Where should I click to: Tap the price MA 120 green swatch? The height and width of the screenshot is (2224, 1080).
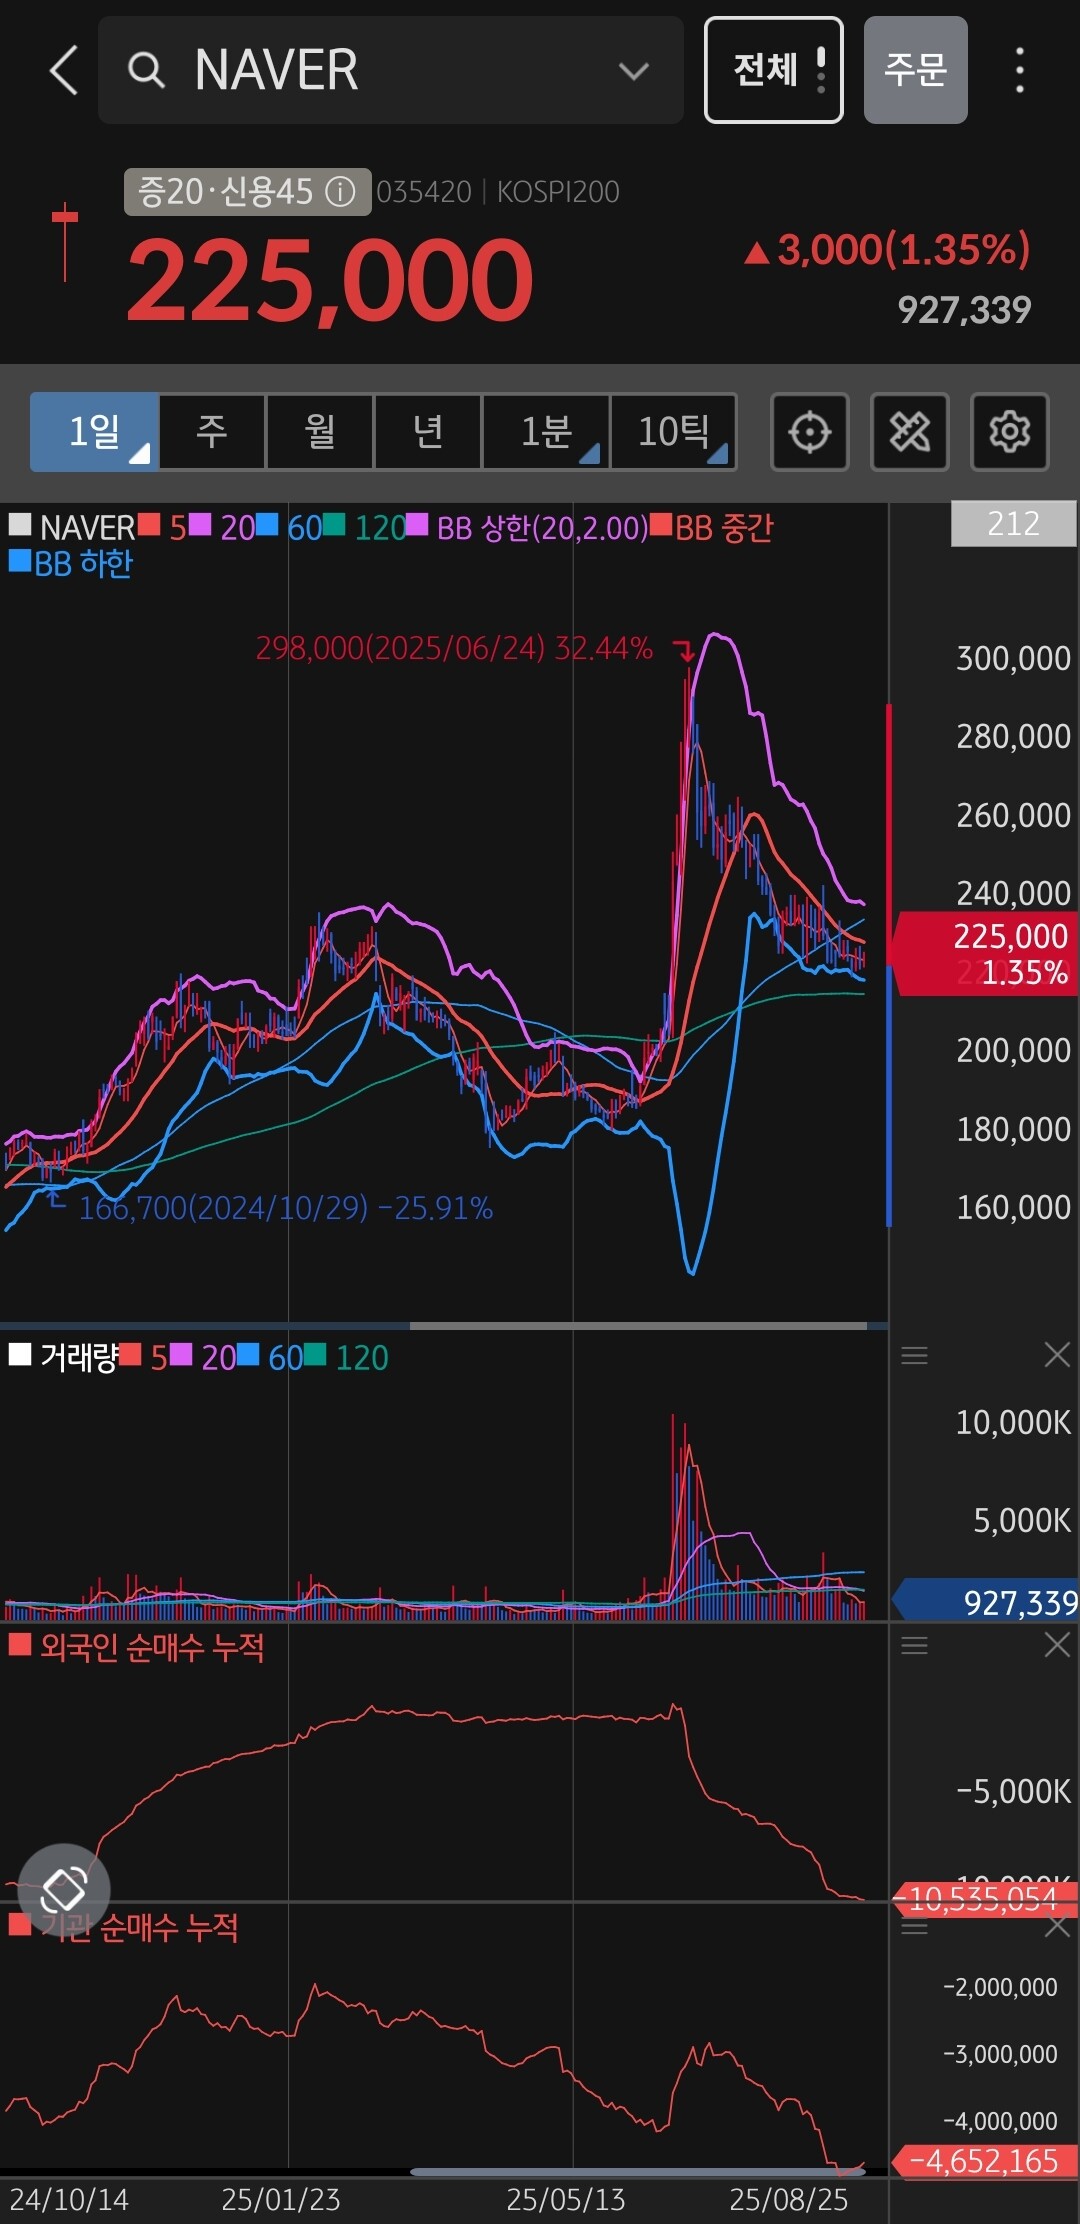[335, 524]
